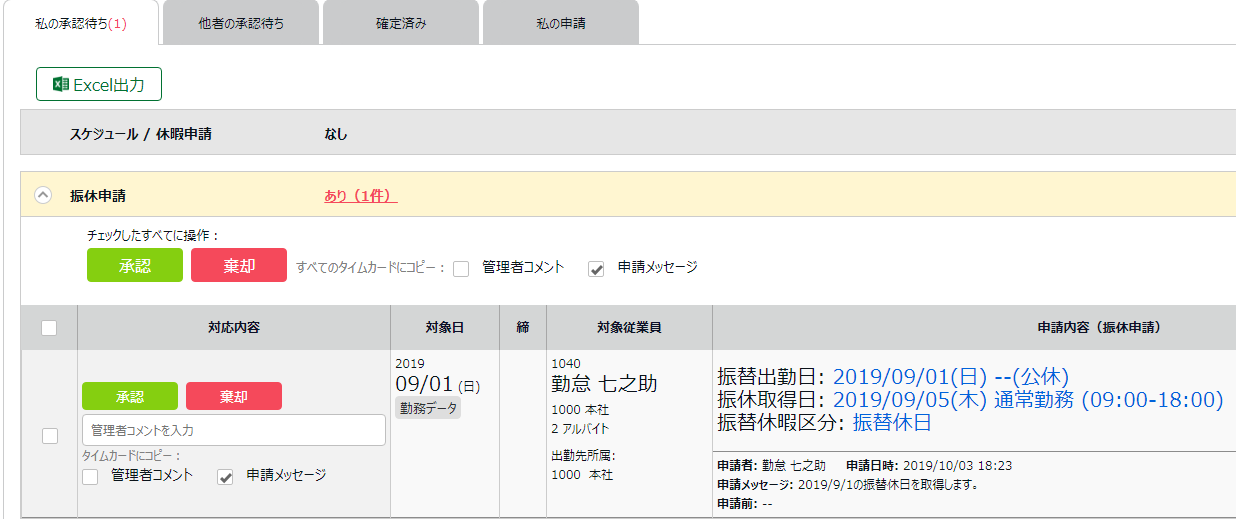Click bulk 棄却 button for all checked

tap(239, 265)
